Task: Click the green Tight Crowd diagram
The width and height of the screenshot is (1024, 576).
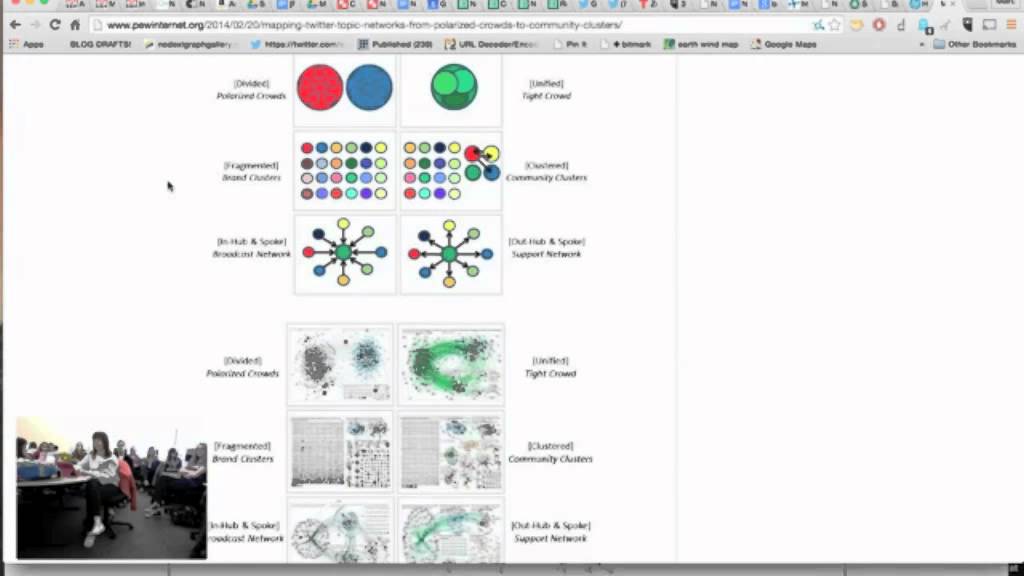Action: click(451, 88)
